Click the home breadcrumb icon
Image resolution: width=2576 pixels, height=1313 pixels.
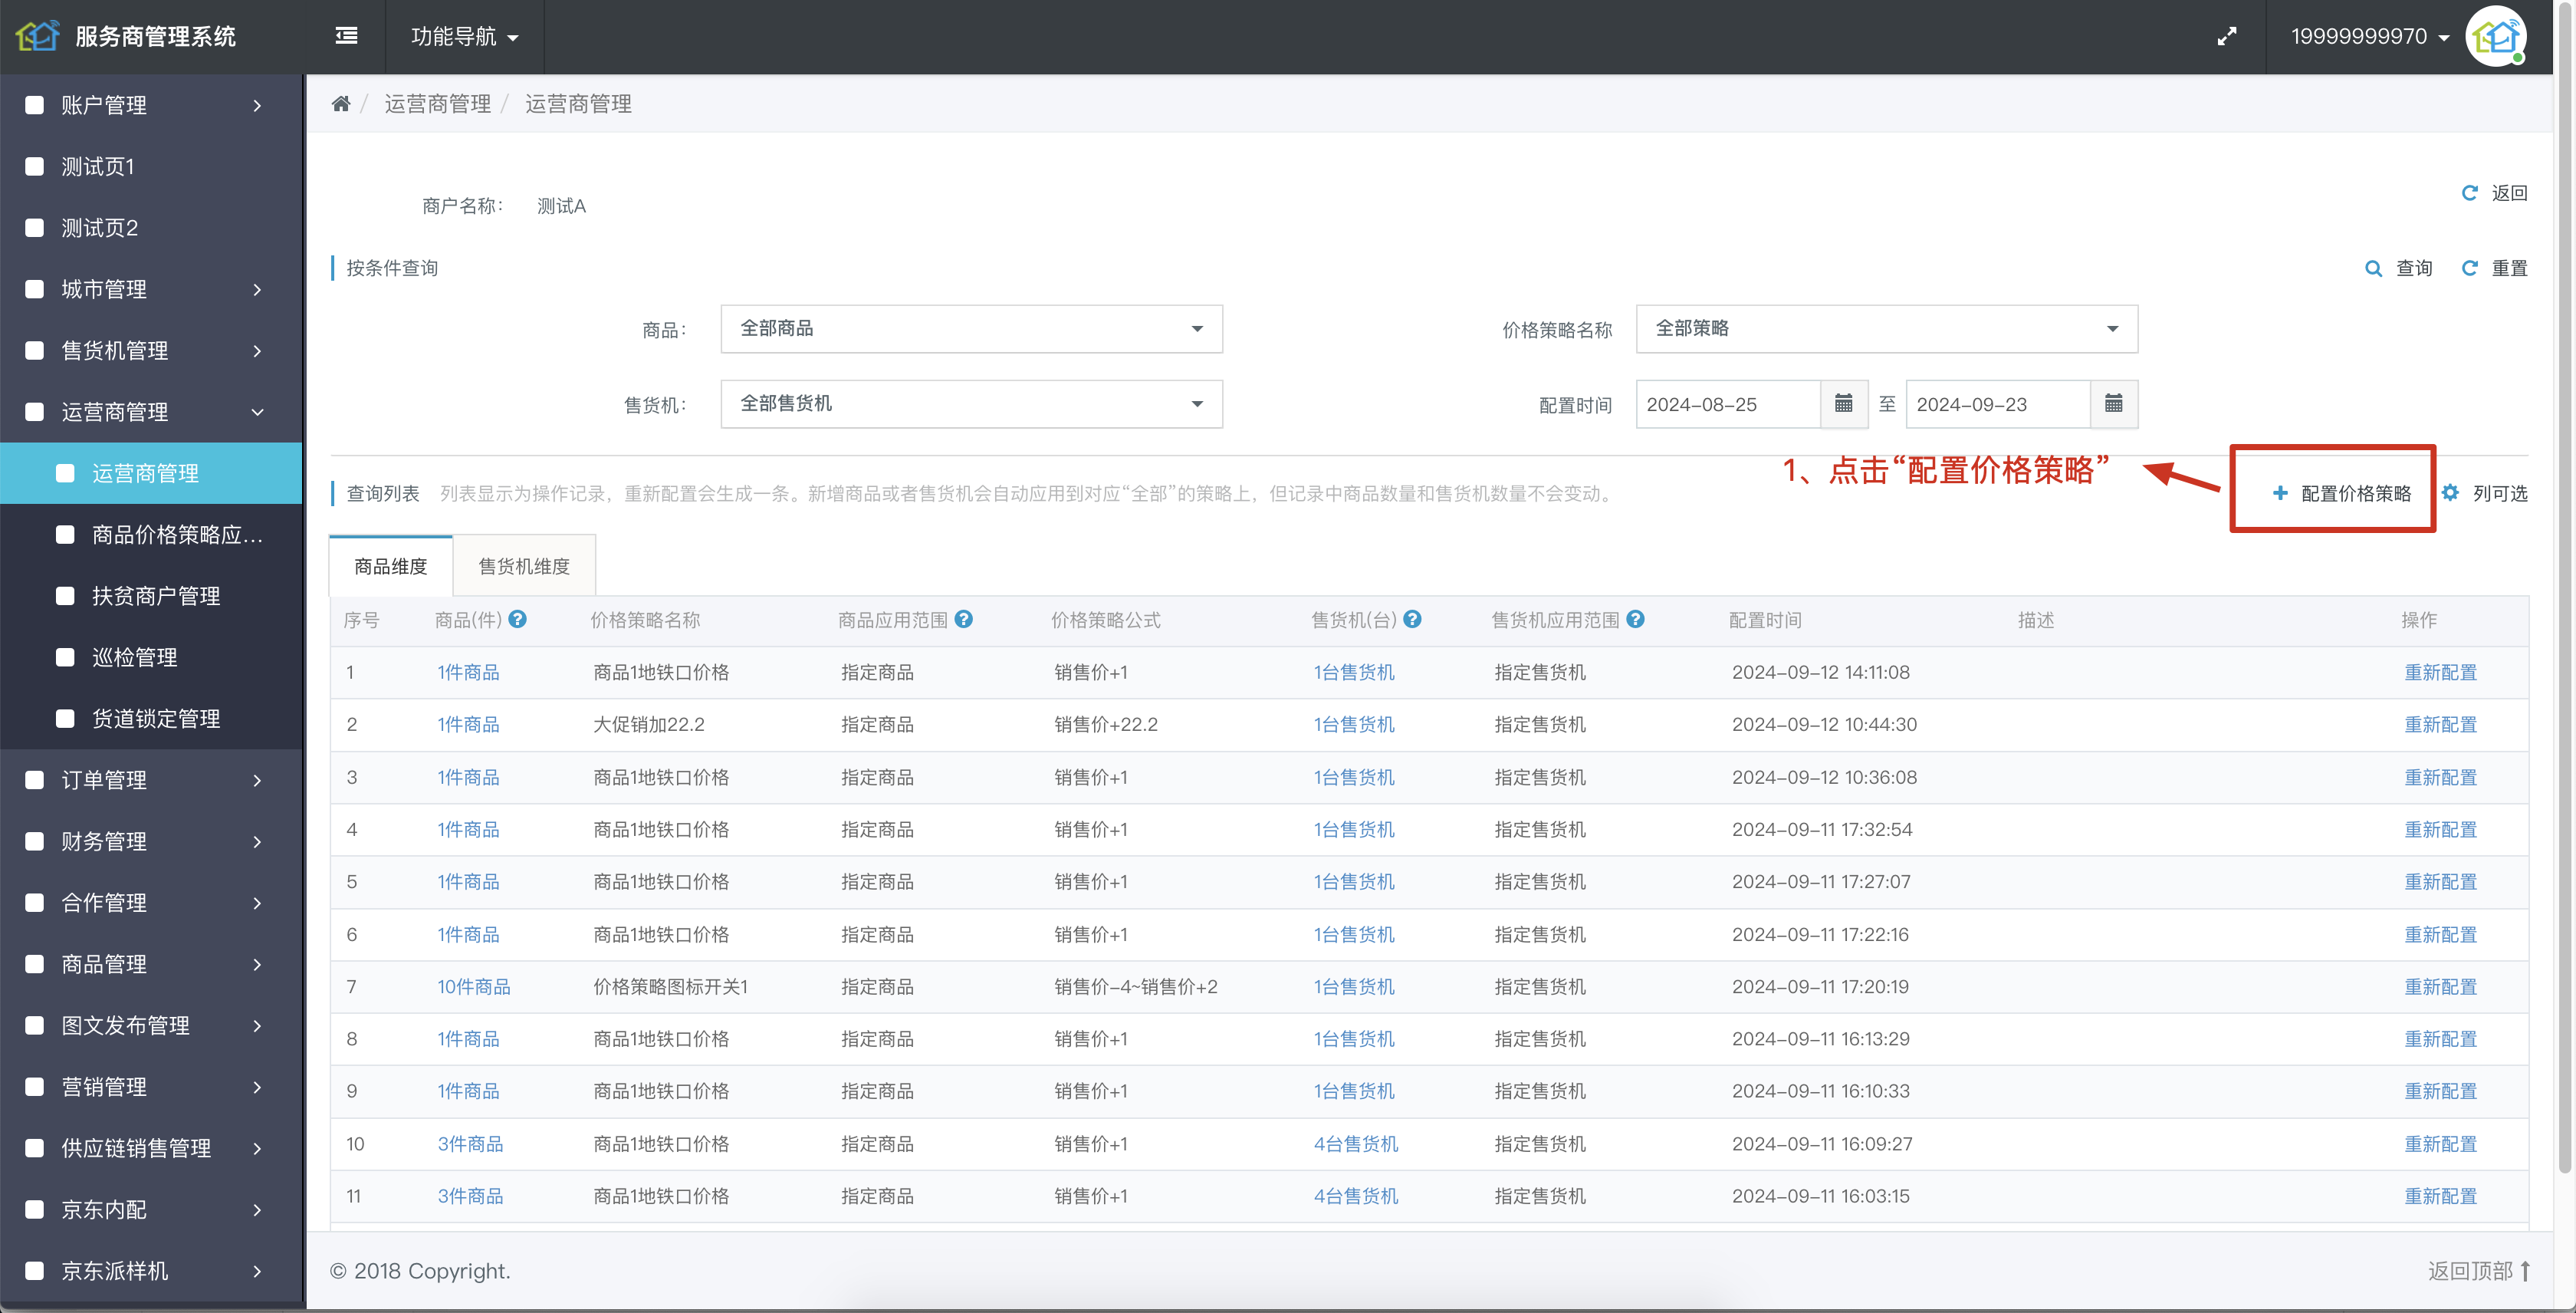coord(341,103)
